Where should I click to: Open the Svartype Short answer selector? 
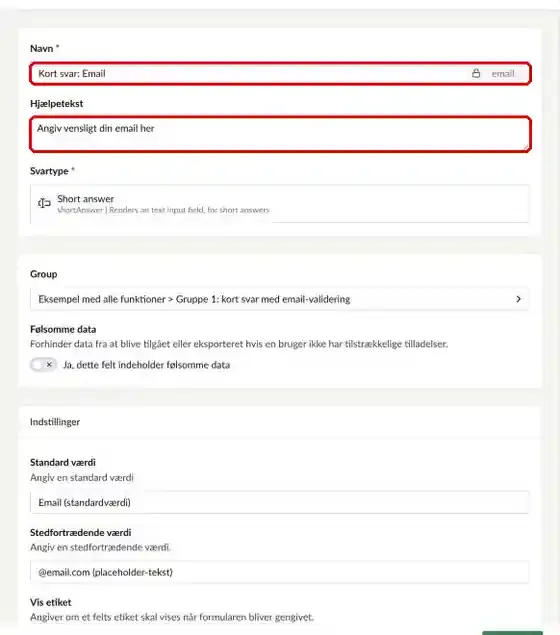pos(279,204)
